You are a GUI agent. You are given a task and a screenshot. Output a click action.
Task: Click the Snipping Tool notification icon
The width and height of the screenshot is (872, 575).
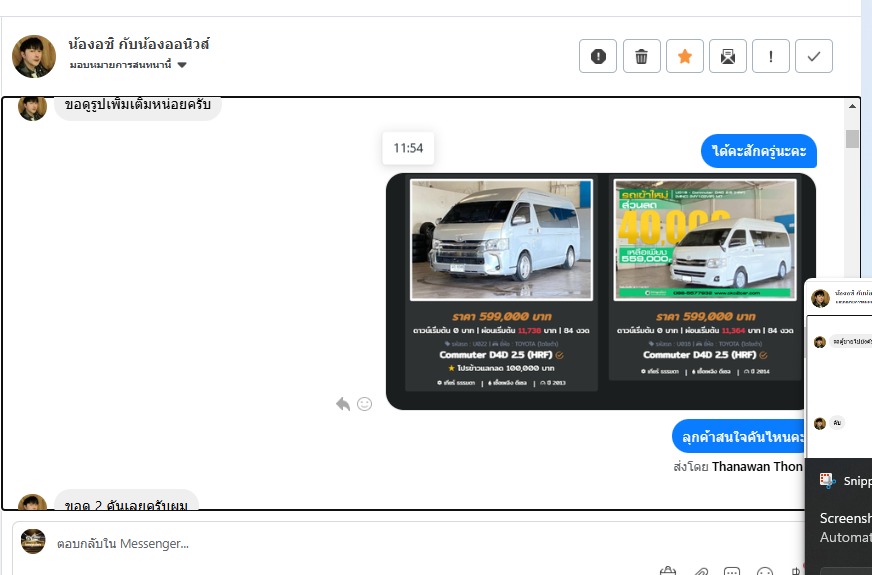pos(827,480)
